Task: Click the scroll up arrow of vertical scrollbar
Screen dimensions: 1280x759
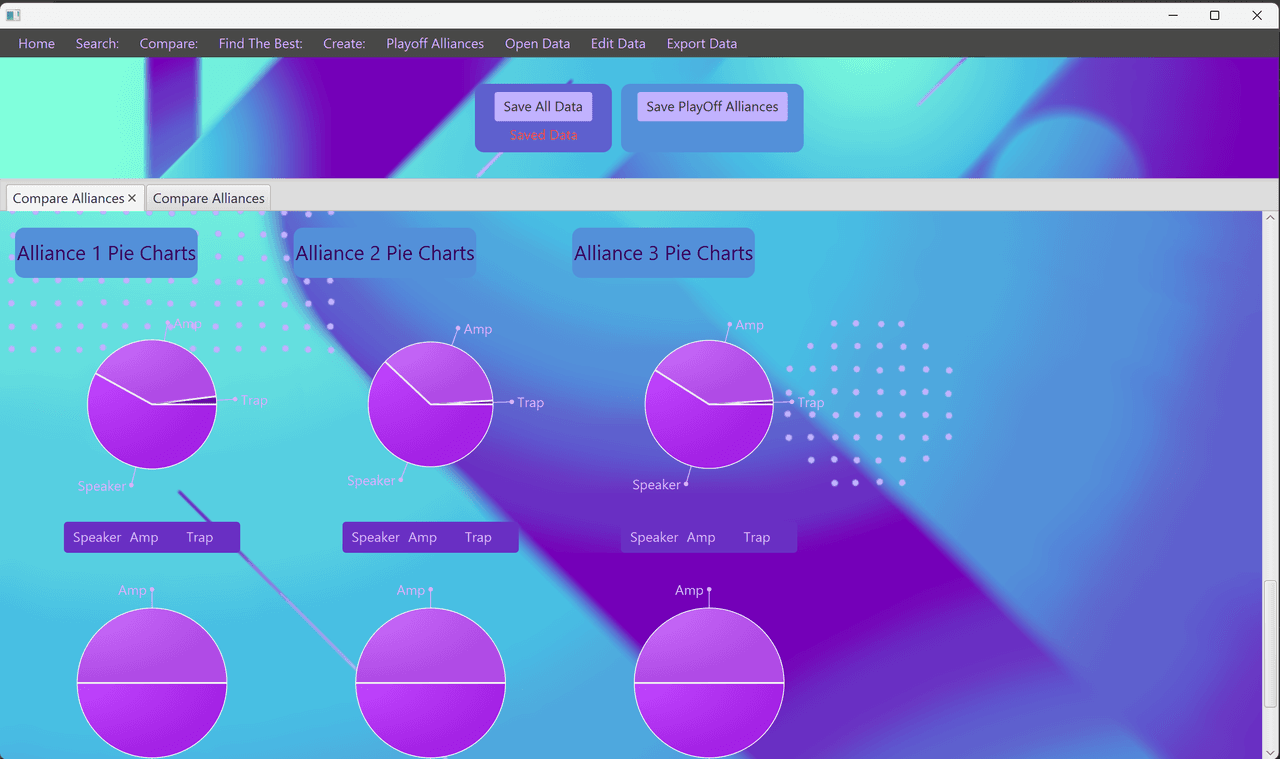Action: pyautogui.click(x=1271, y=217)
